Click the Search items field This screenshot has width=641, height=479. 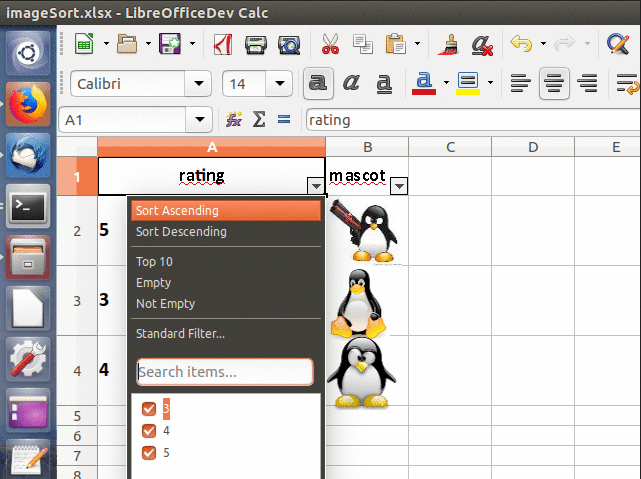(225, 373)
